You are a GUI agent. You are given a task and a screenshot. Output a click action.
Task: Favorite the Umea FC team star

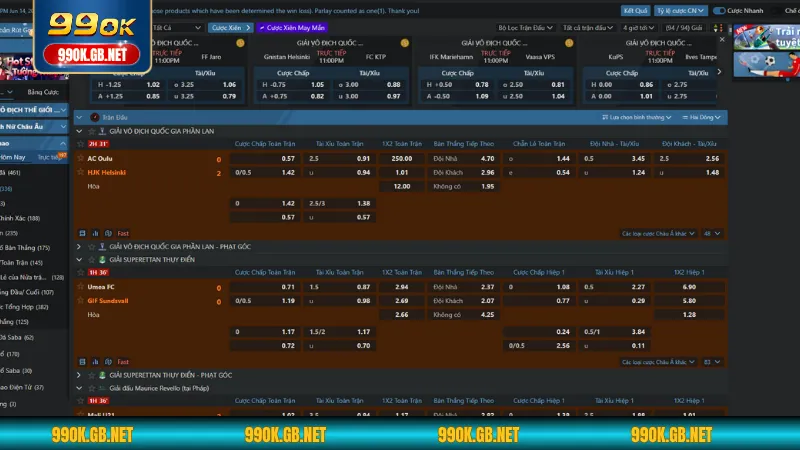pyautogui.click(x=80, y=287)
